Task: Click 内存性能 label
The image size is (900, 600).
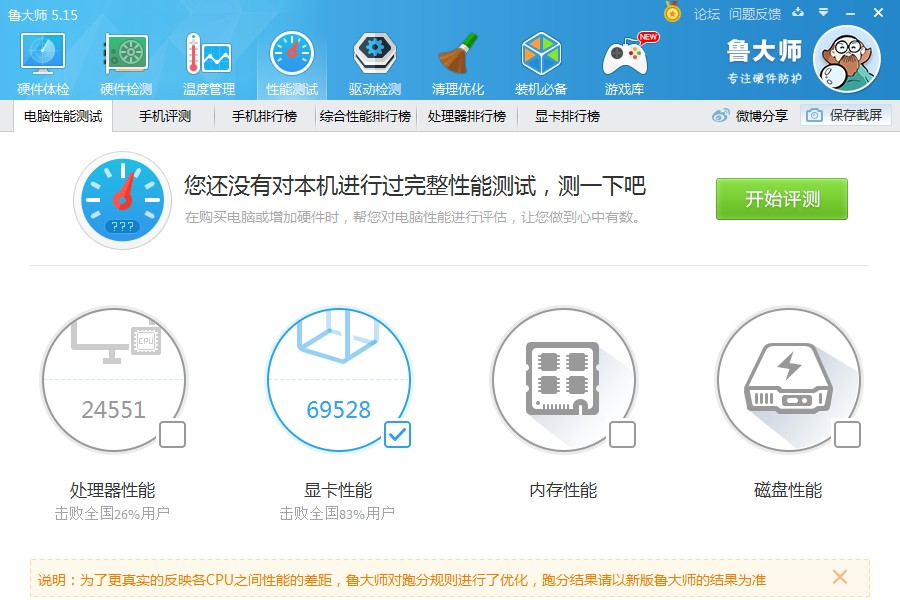Action: (563, 490)
